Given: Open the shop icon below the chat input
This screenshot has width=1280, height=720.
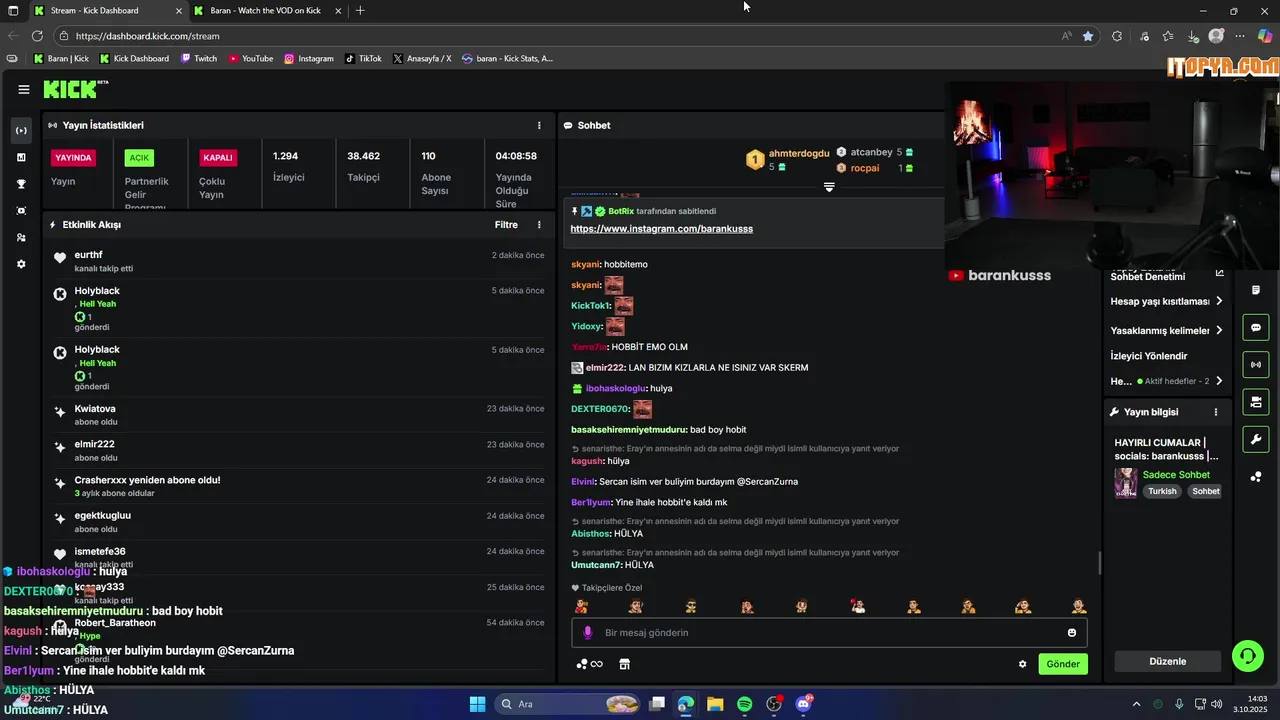Looking at the screenshot, I should (624, 664).
